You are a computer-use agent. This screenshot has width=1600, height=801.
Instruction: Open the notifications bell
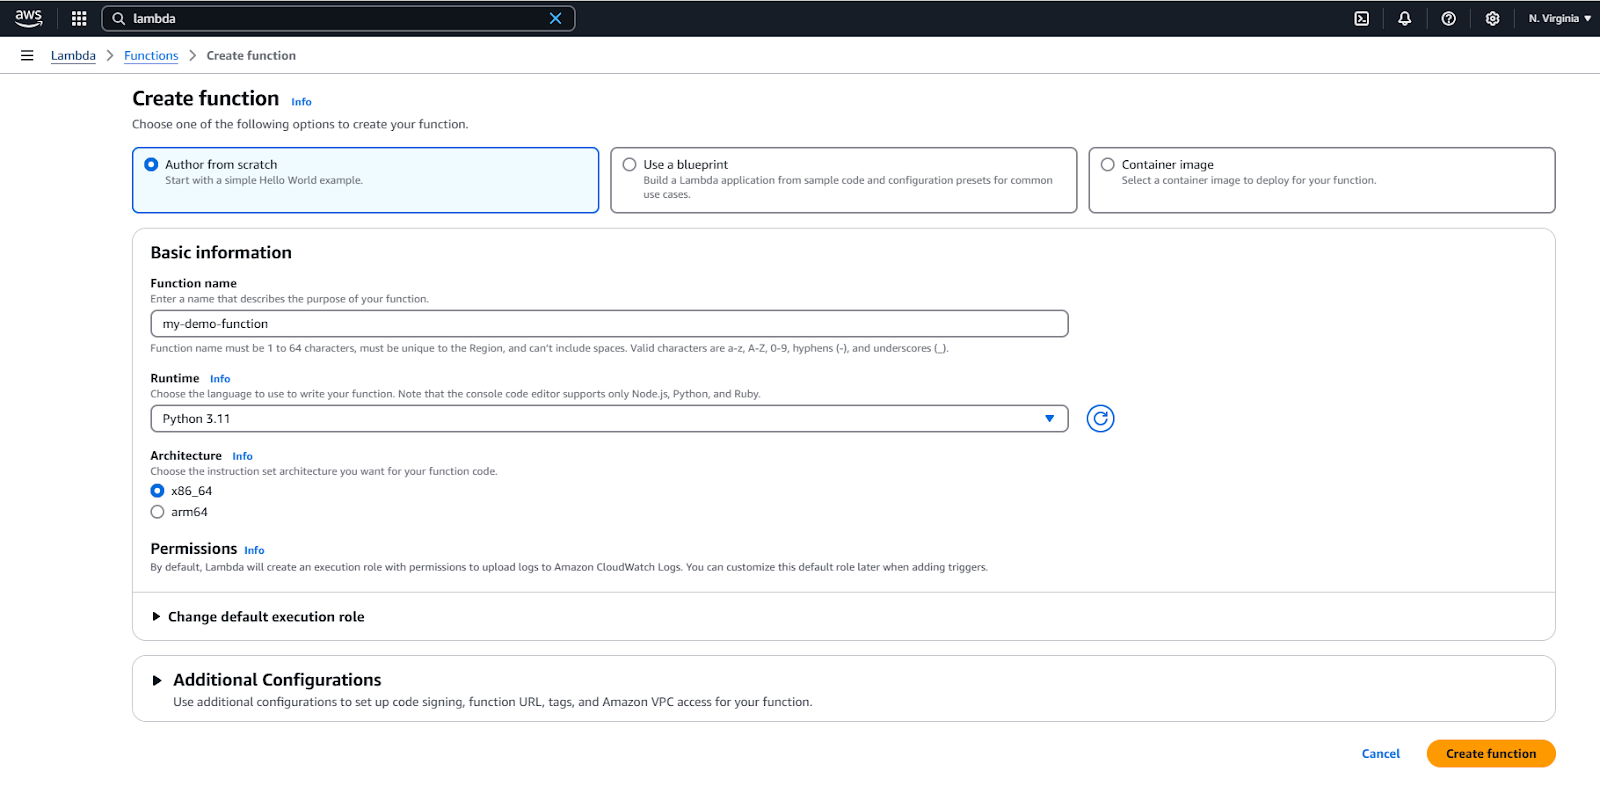coord(1405,18)
